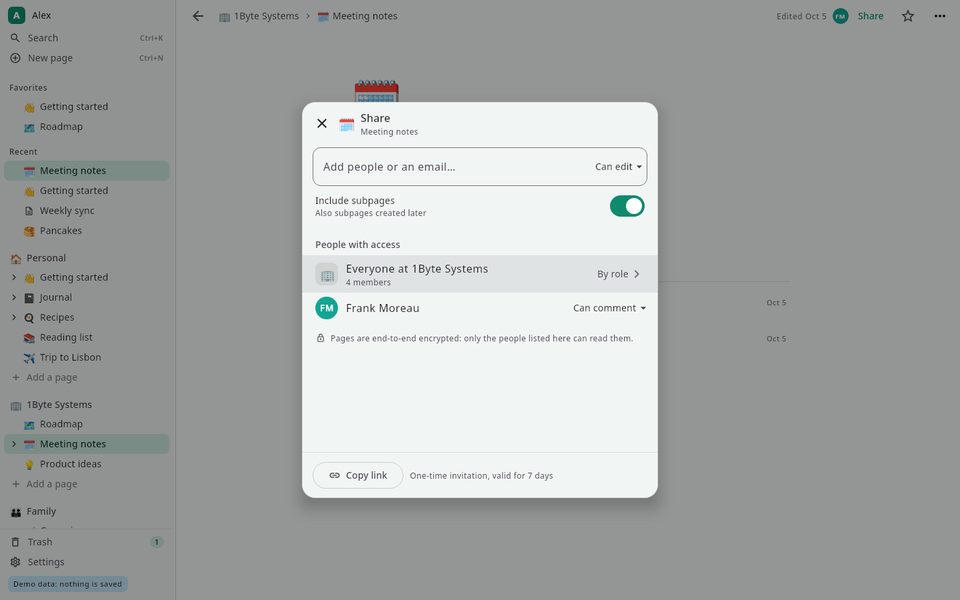Toggle the Include subpages switch
The image size is (960, 600).
626,206
